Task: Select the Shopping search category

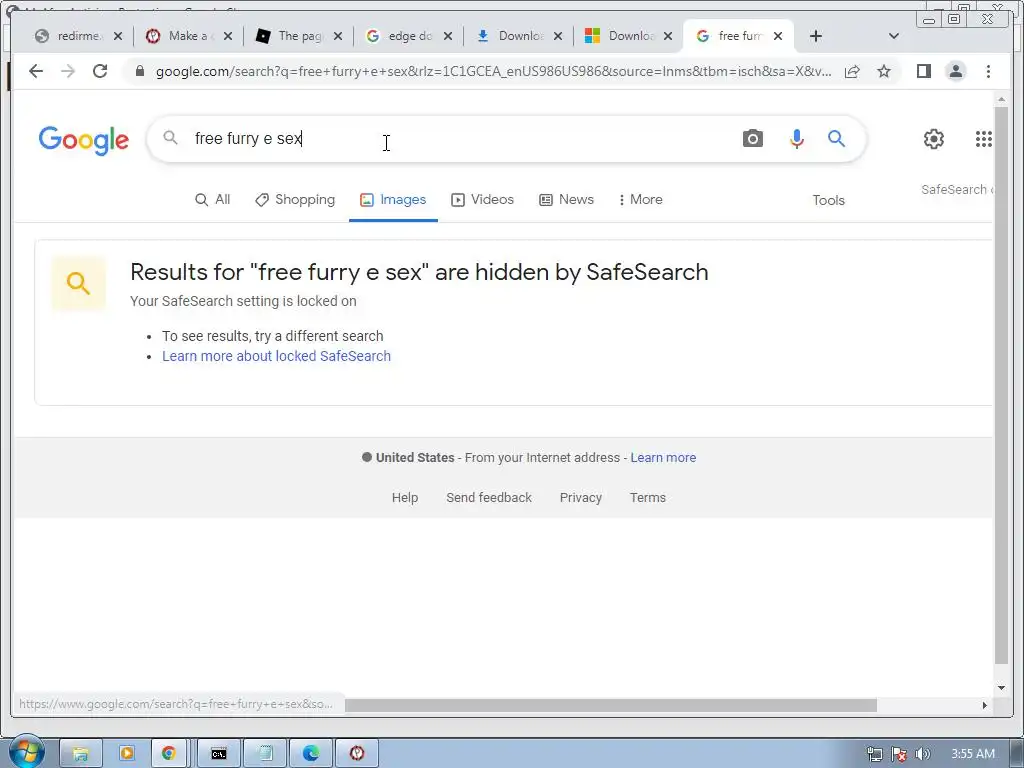Action: [295, 199]
